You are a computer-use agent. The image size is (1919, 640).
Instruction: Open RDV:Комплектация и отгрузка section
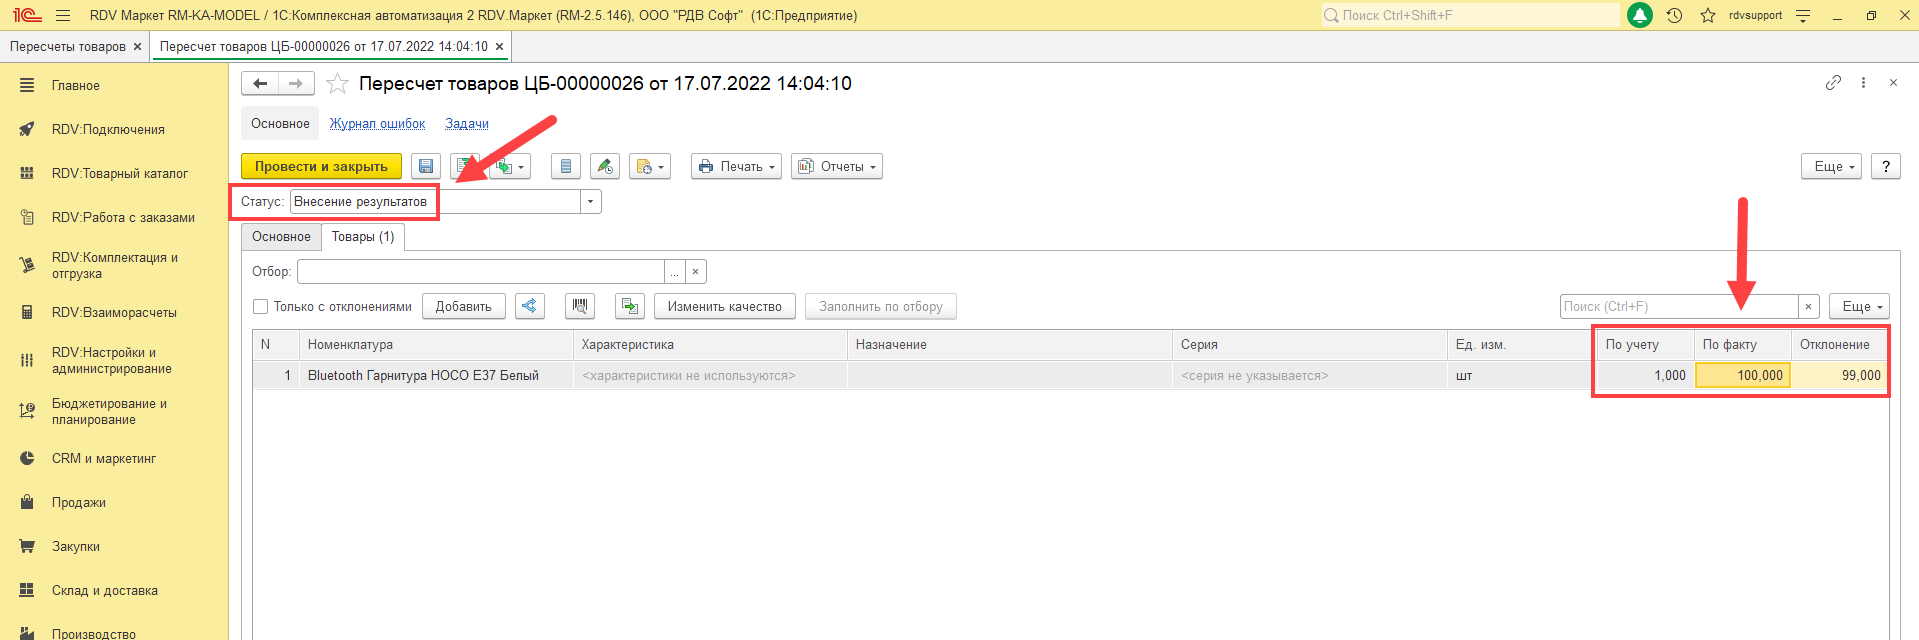click(x=114, y=265)
